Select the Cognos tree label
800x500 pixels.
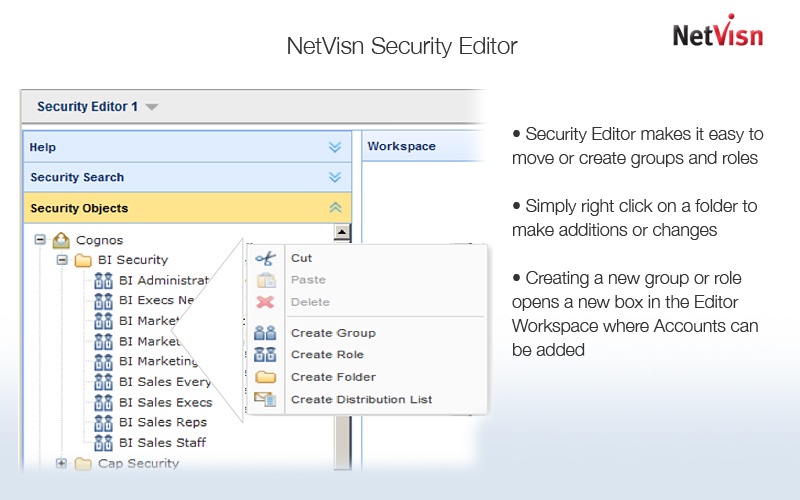click(99, 240)
